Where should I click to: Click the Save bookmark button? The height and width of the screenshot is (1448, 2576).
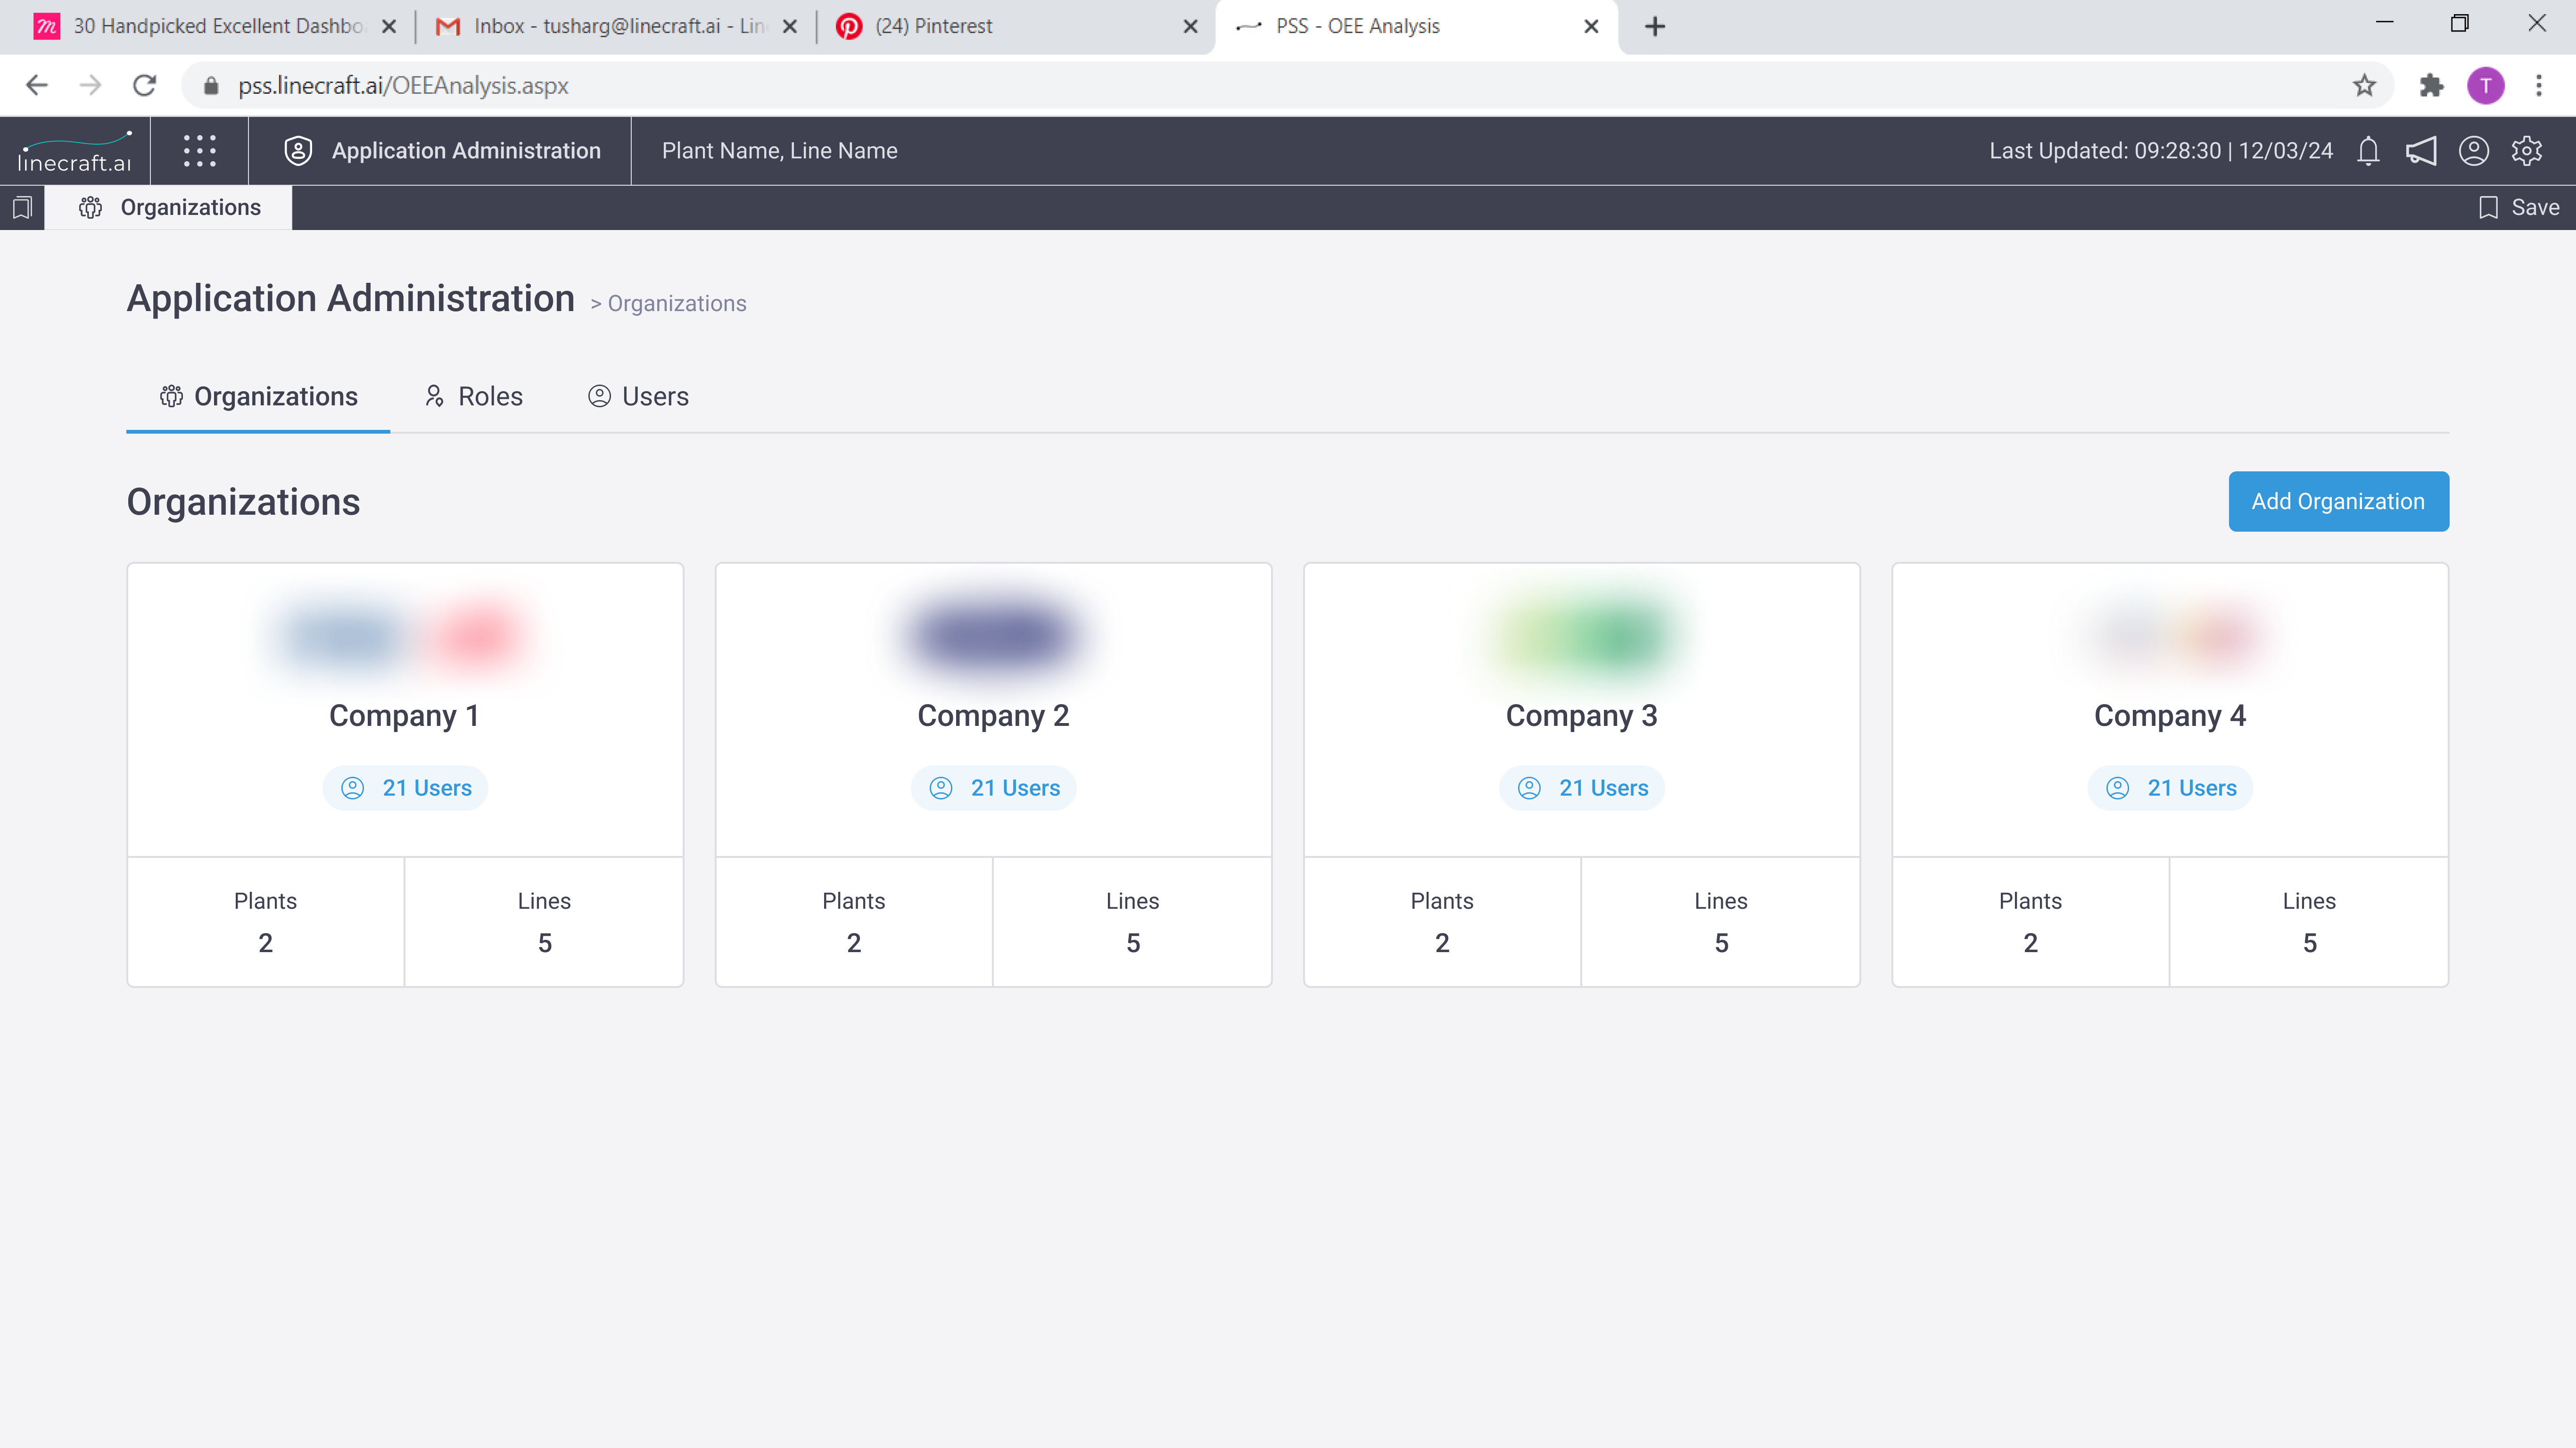pyautogui.click(x=2518, y=207)
